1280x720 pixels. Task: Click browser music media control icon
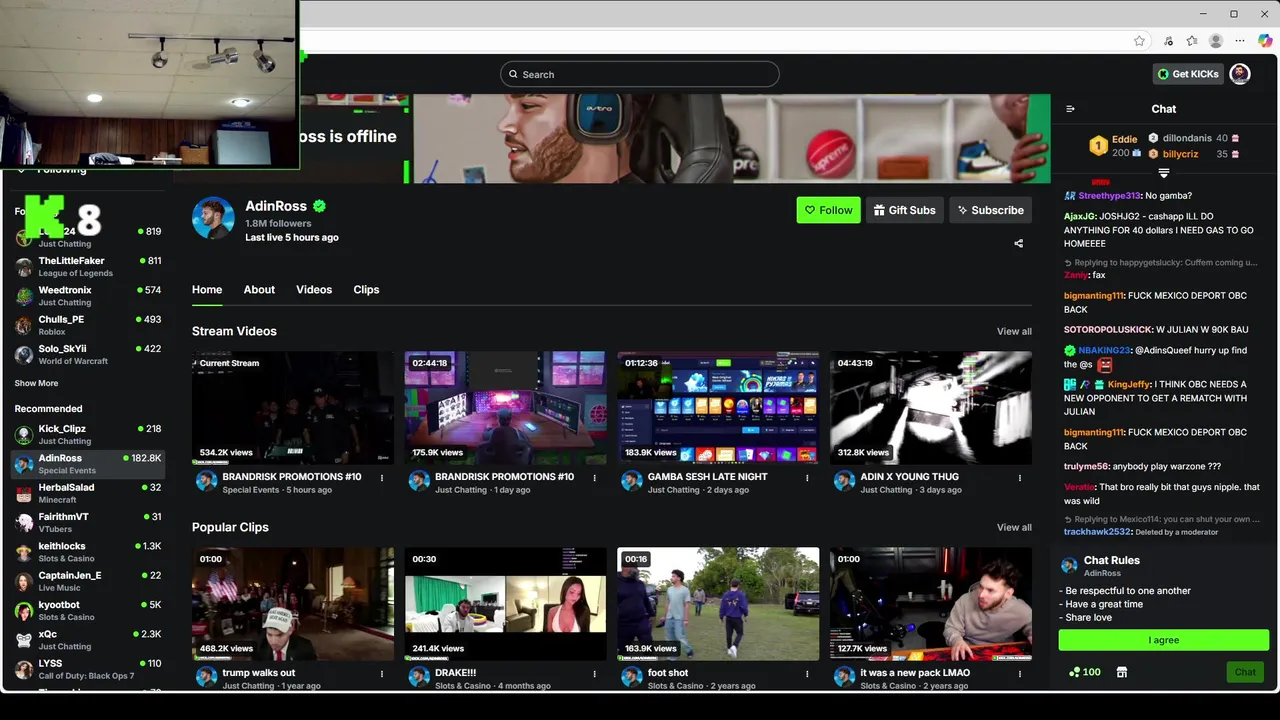pyautogui.click(x=1168, y=41)
